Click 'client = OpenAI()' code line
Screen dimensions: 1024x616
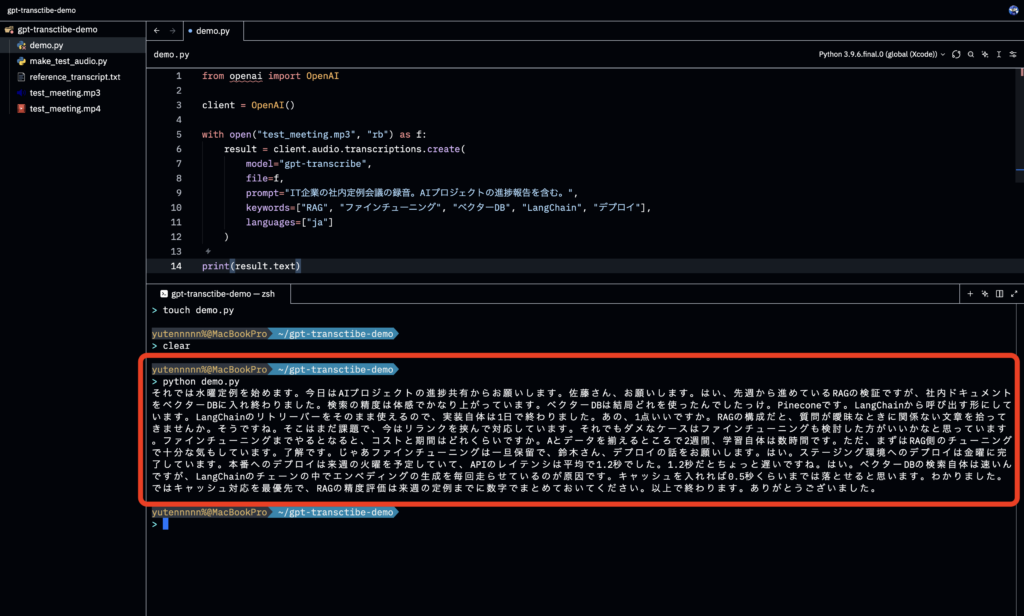point(248,105)
